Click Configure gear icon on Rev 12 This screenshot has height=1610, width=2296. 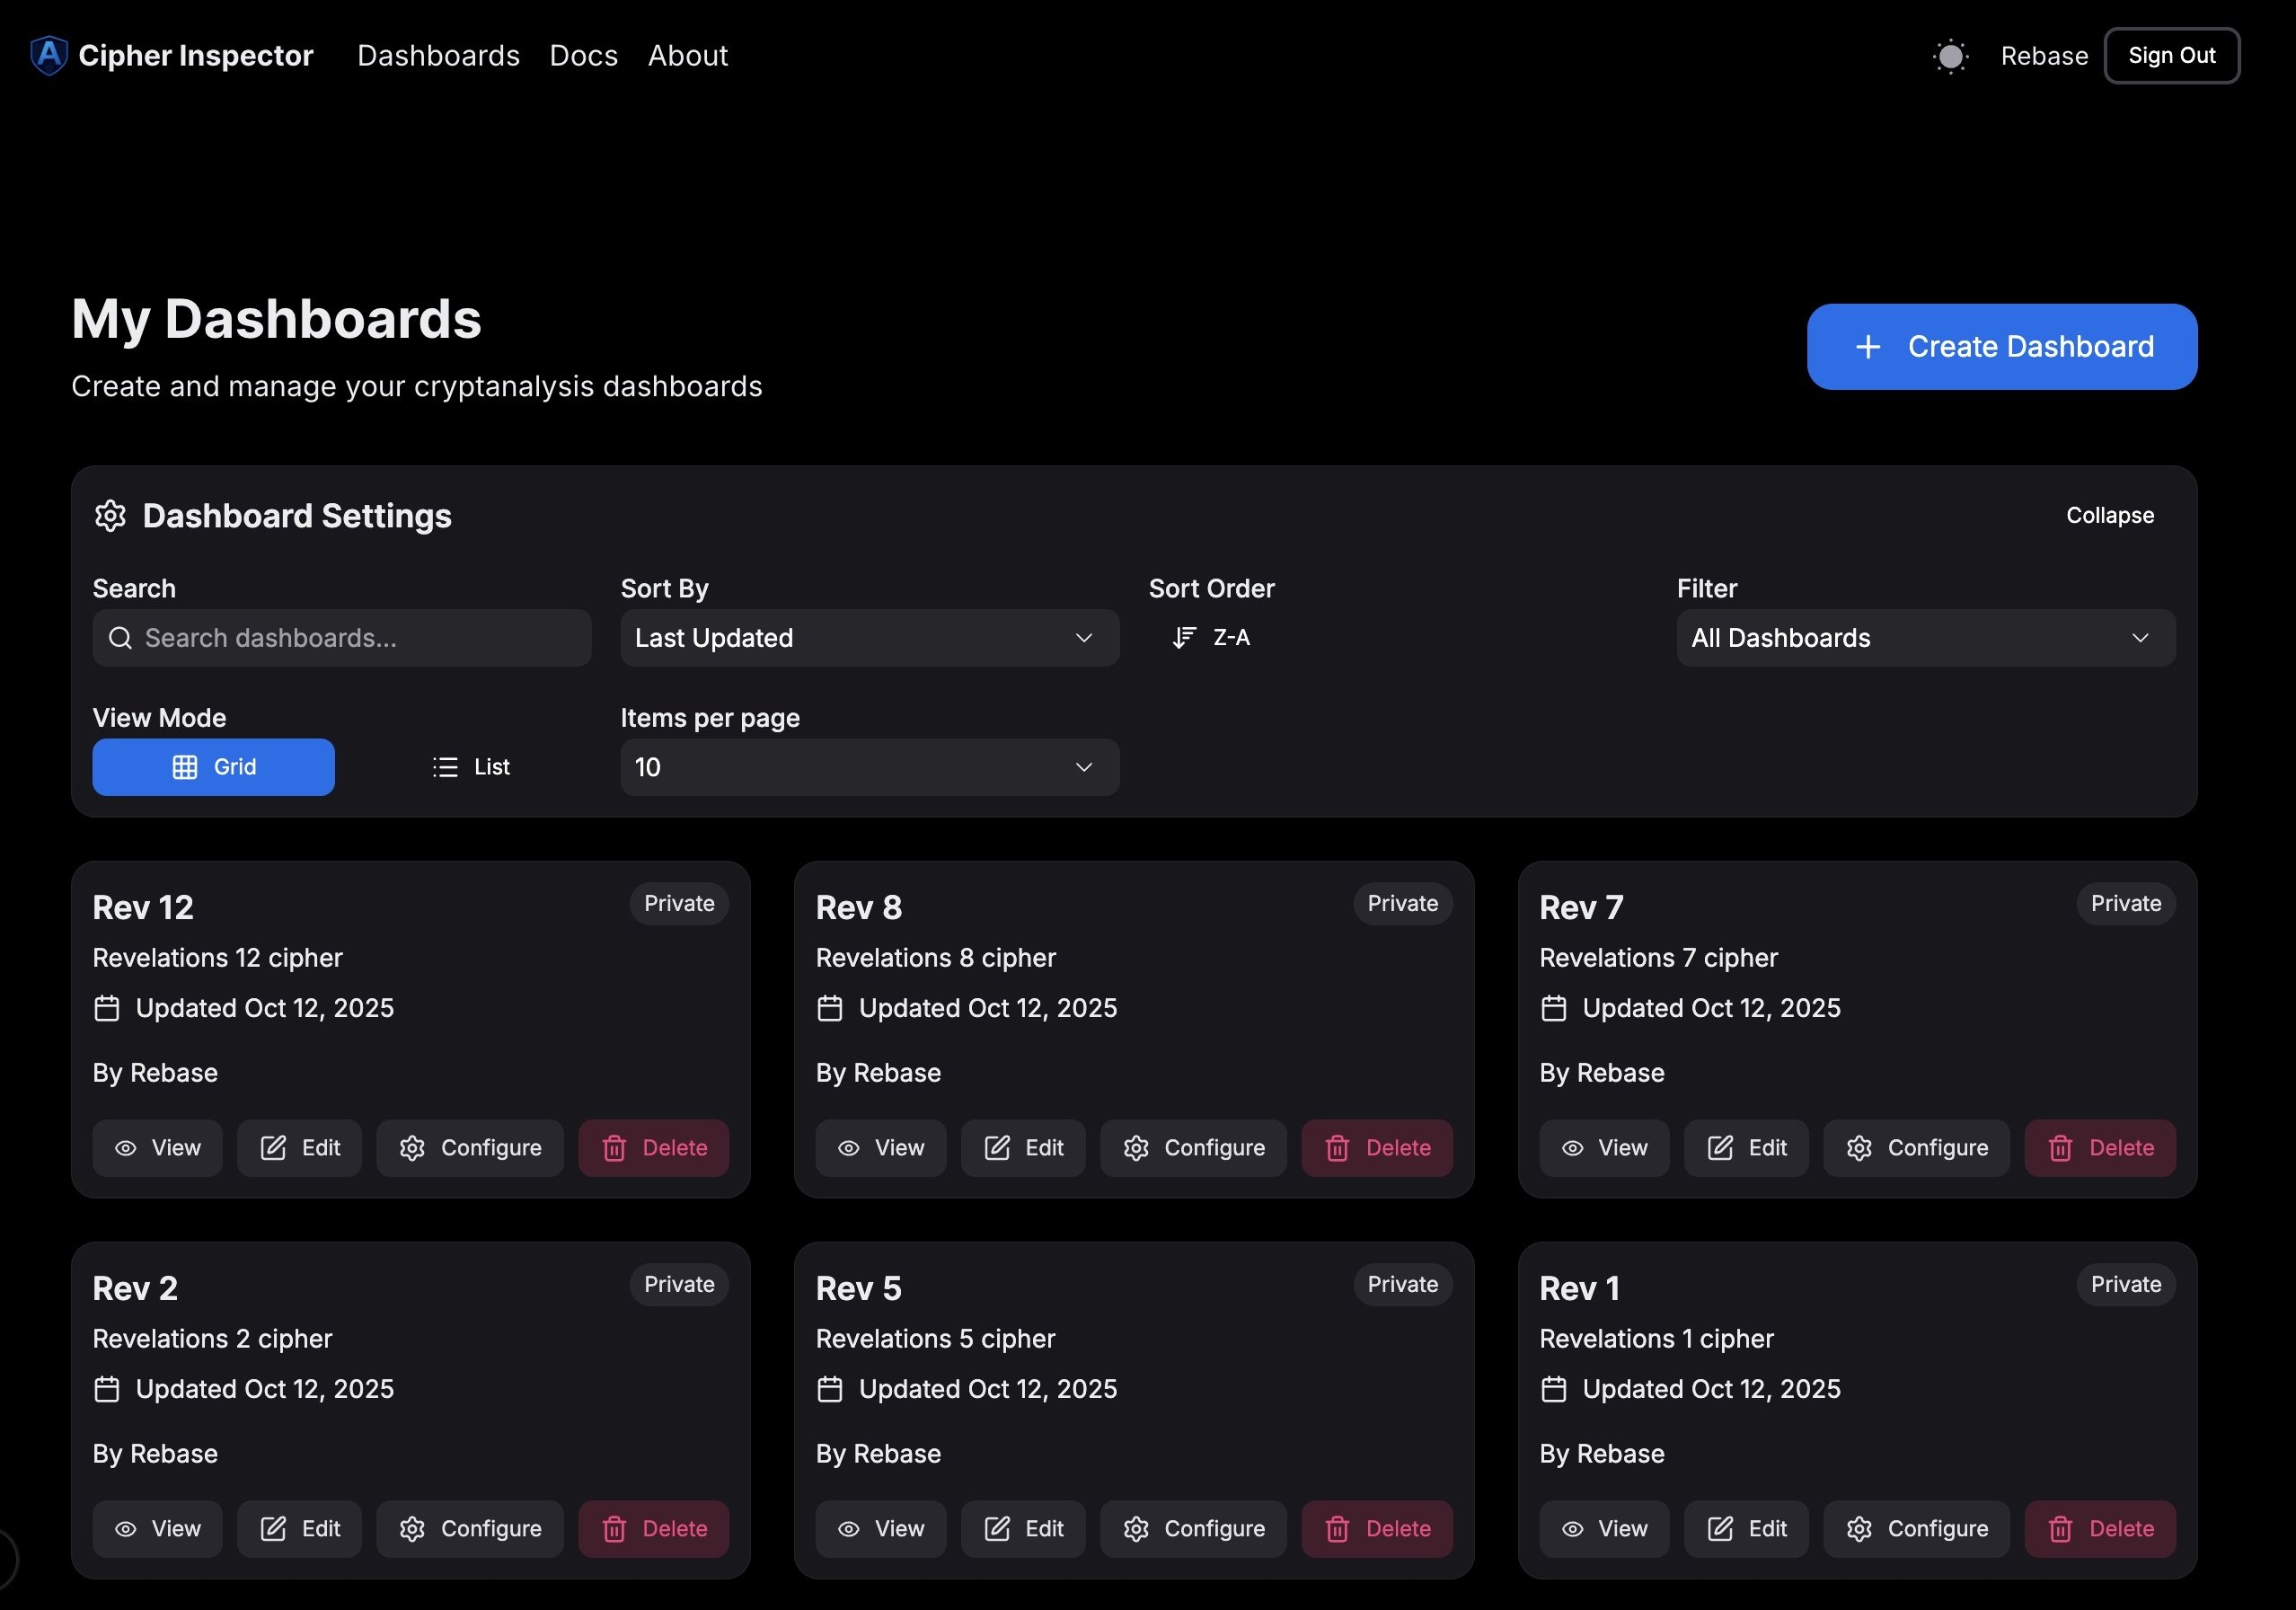pos(412,1148)
